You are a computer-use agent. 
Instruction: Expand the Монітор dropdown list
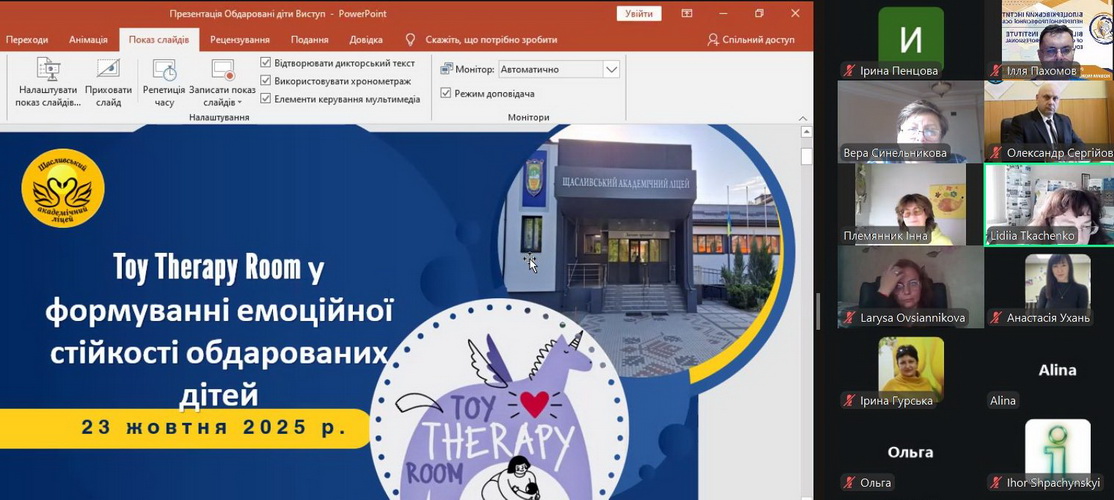611,70
